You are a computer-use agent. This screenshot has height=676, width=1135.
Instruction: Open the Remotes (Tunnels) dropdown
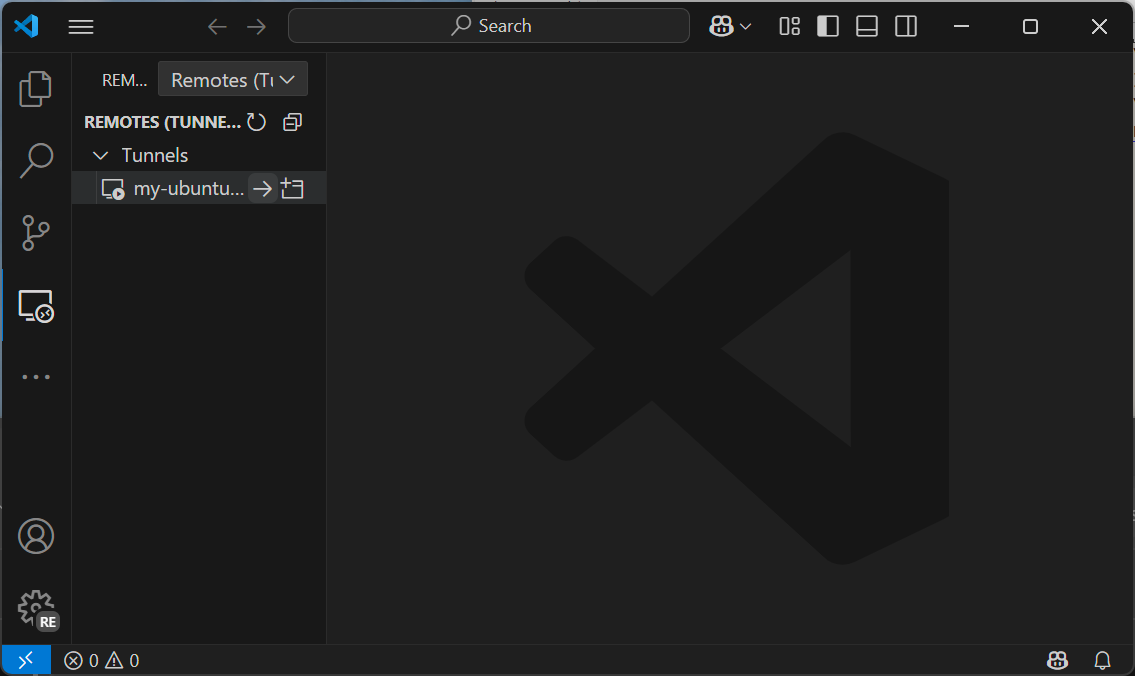click(x=233, y=79)
